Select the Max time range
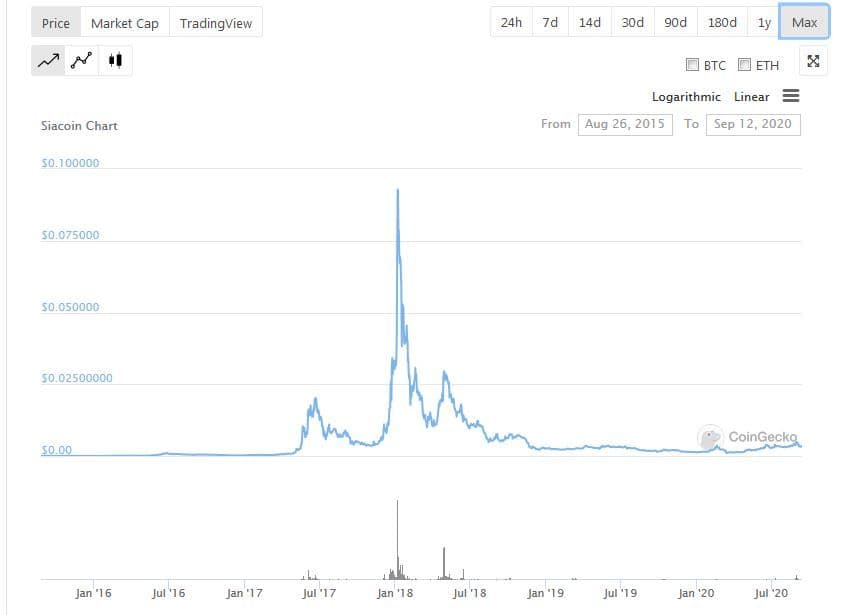This screenshot has width=847, height=615. [804, 22]
